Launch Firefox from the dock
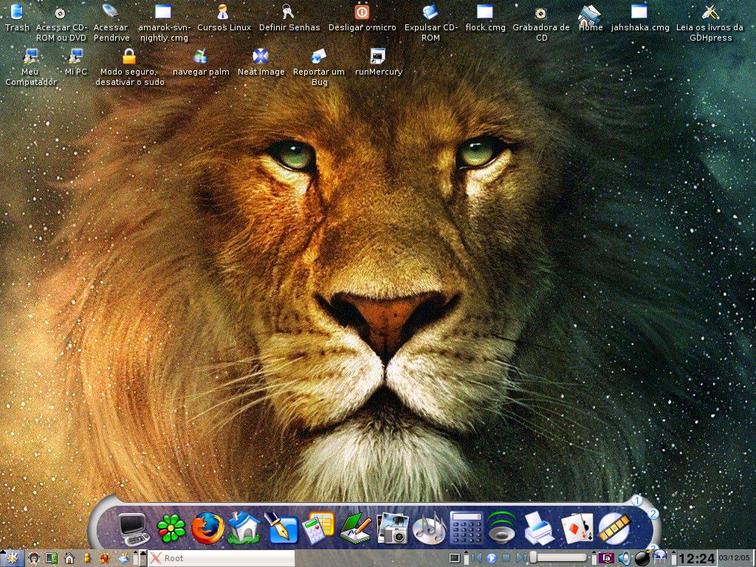Viewport: 756px width, 567px height. click(208, 529)
